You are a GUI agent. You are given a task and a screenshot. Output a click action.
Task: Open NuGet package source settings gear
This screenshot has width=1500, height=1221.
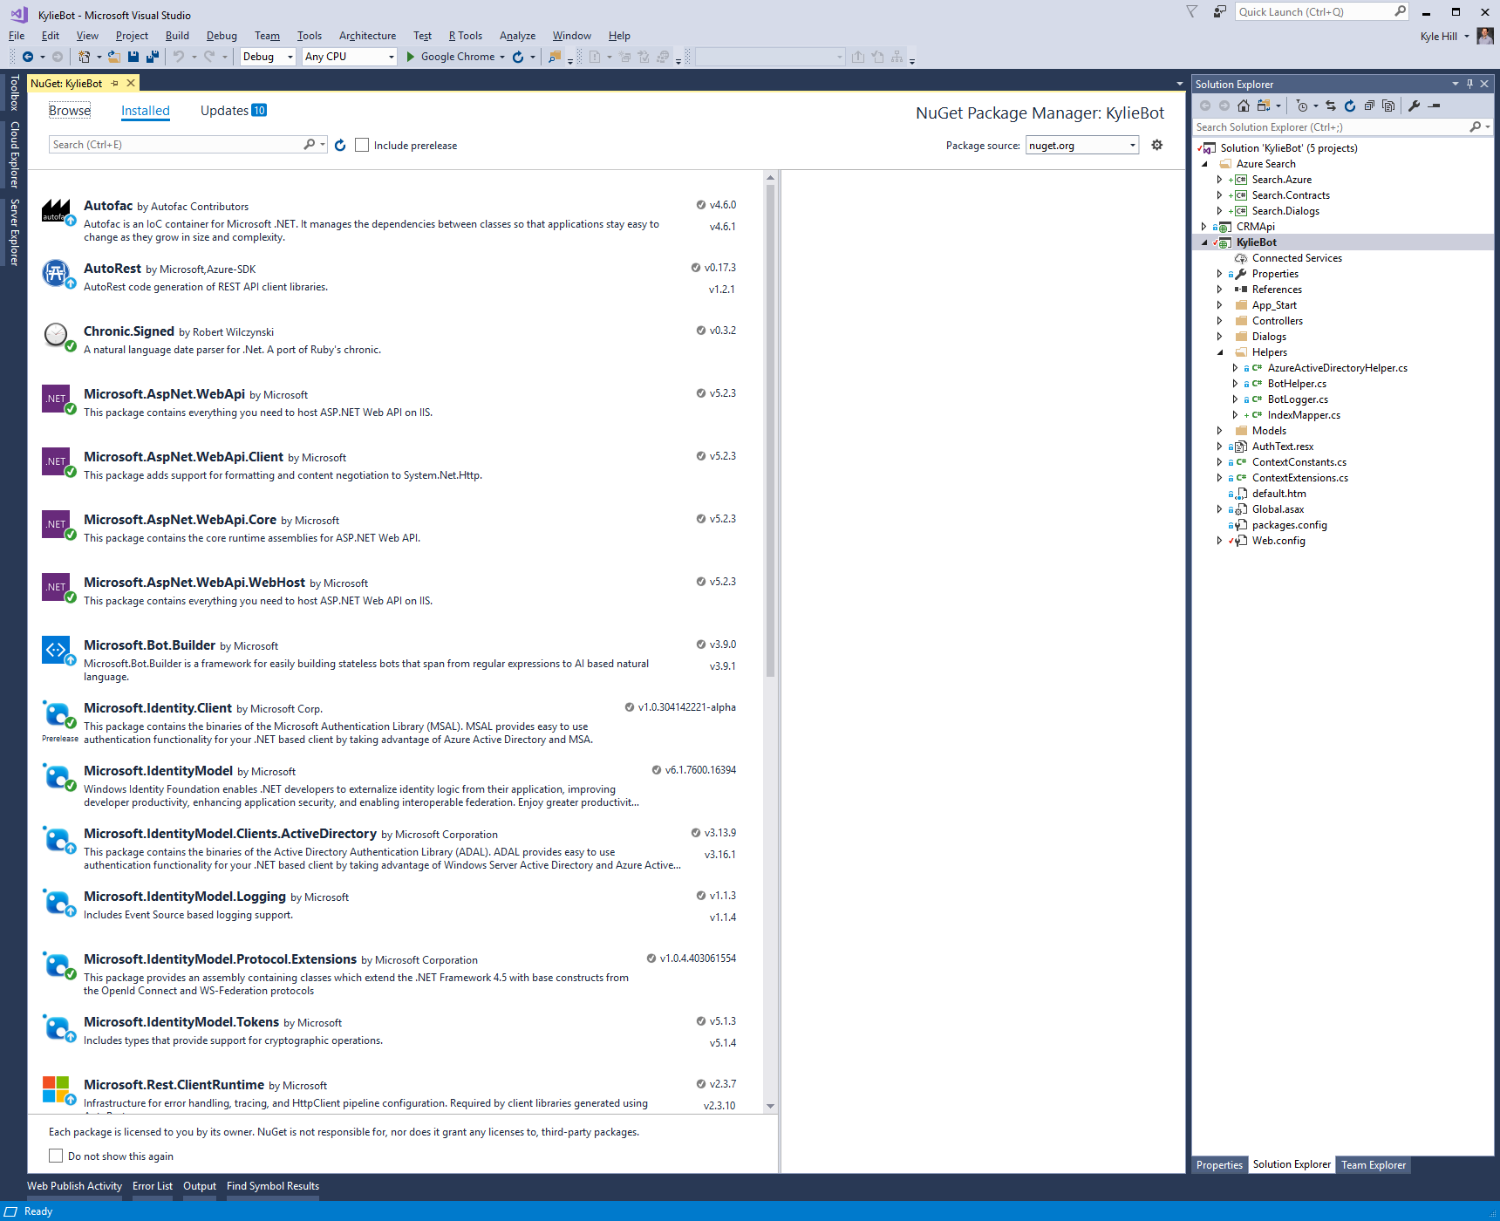[x=1157, y=145]
